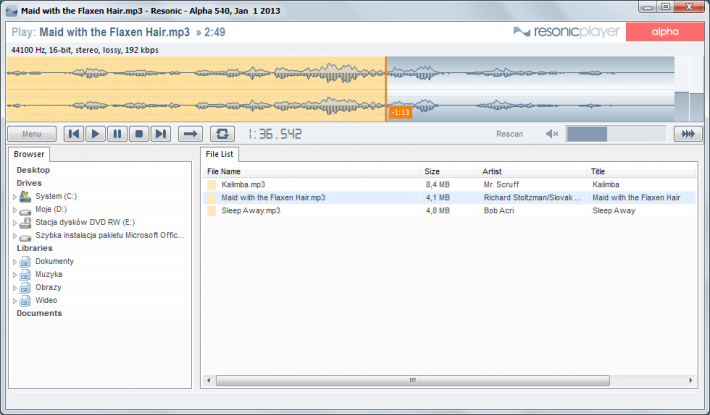This screenshot has height=415, width=710.
Task: Expand the Muzyka library
Action: point(14,275)
